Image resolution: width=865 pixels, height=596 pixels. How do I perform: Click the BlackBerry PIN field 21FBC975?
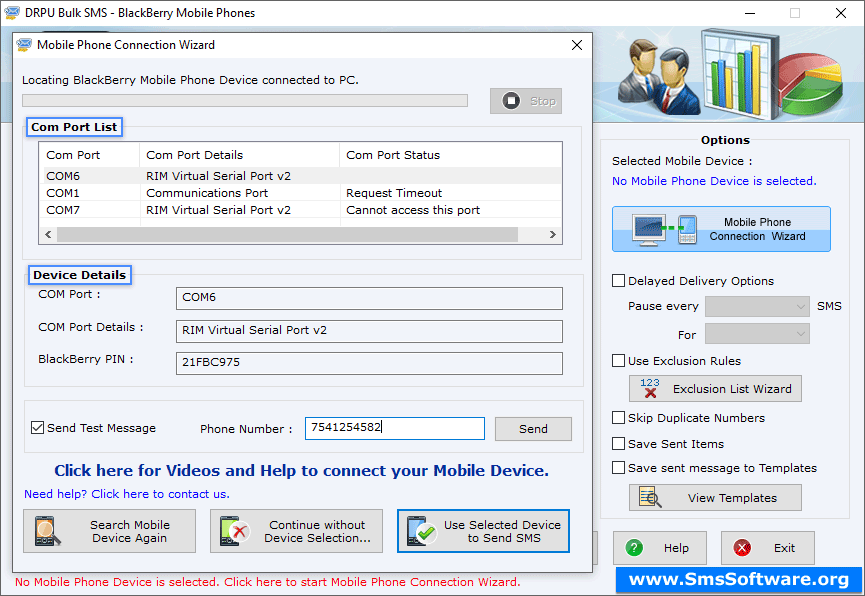pyautogui.click(x=369, y=363)
